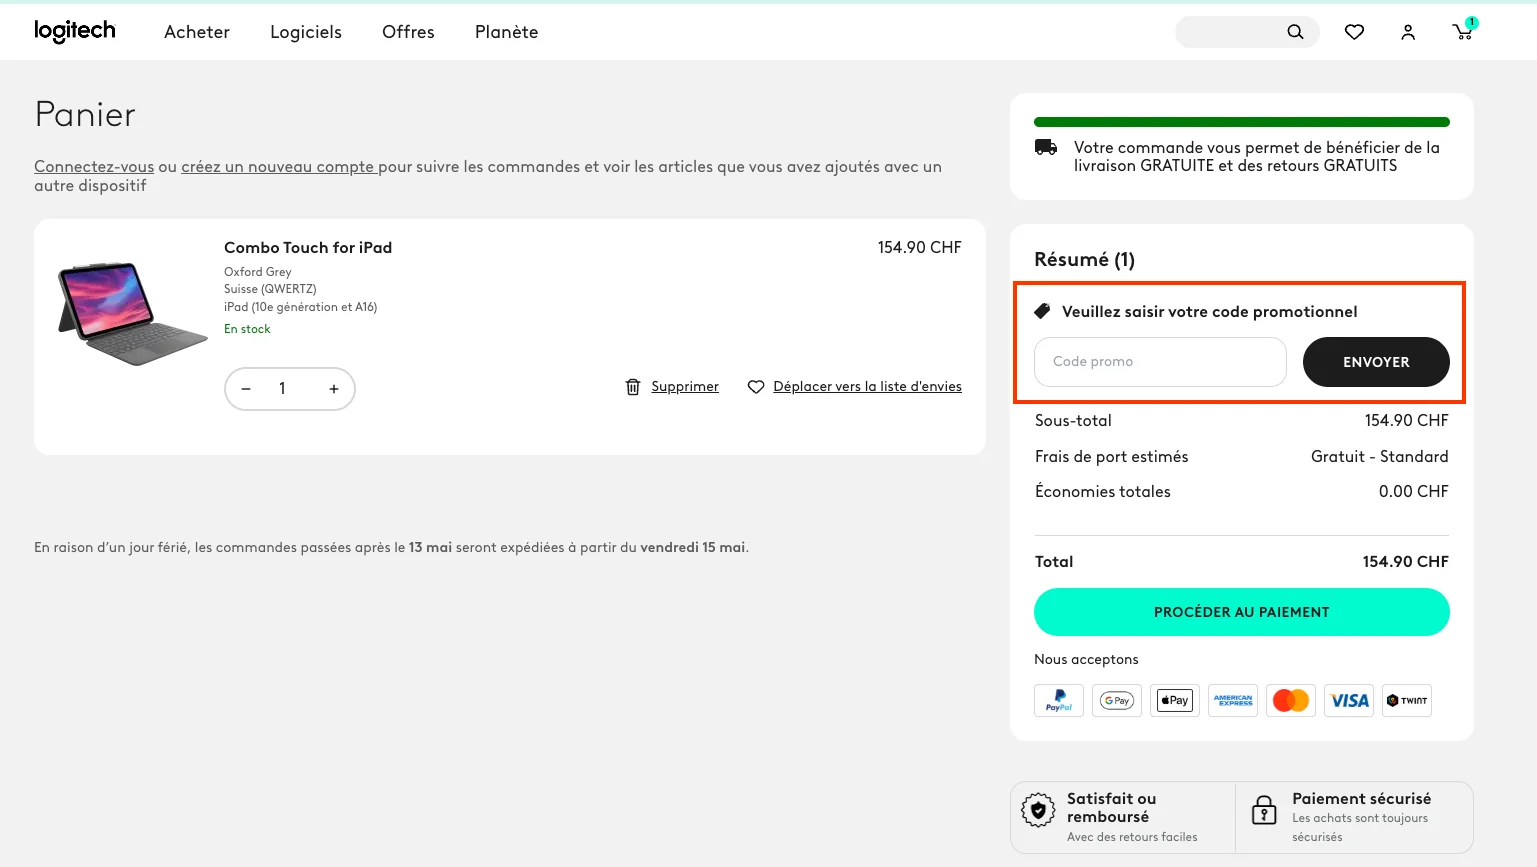This screenshot has width=1537, height=867.
Task: Click the Combo Touch for iPad title
Action: click(308, 248)
